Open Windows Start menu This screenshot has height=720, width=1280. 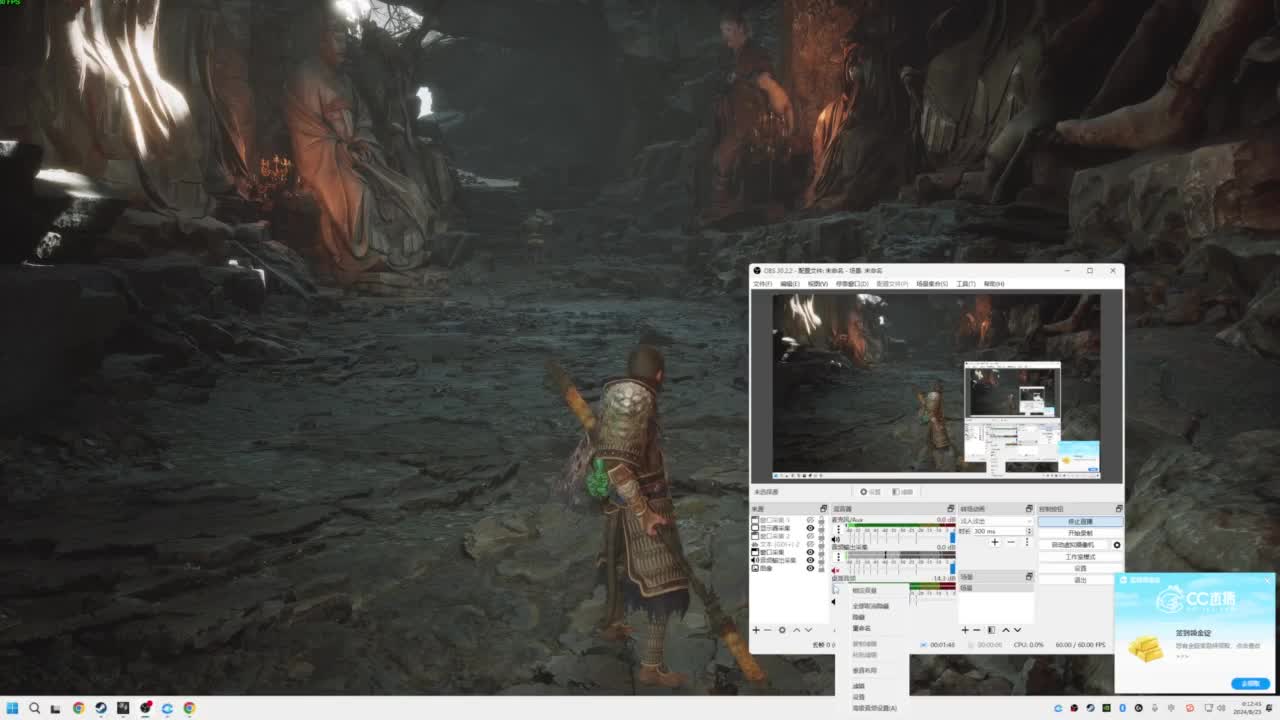[x=12, y=708]
